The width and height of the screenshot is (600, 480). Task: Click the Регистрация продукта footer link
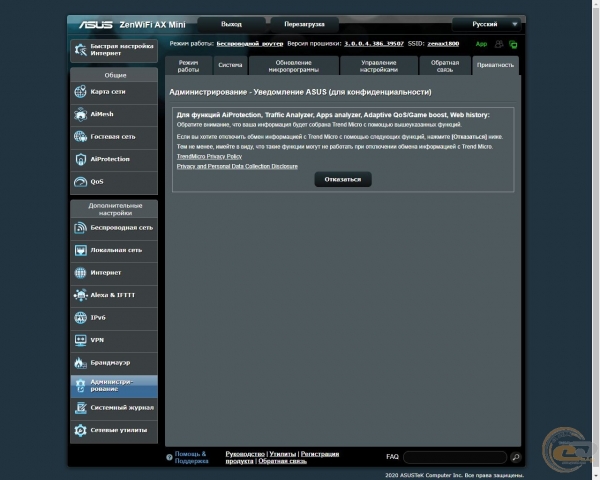point(320,454)
